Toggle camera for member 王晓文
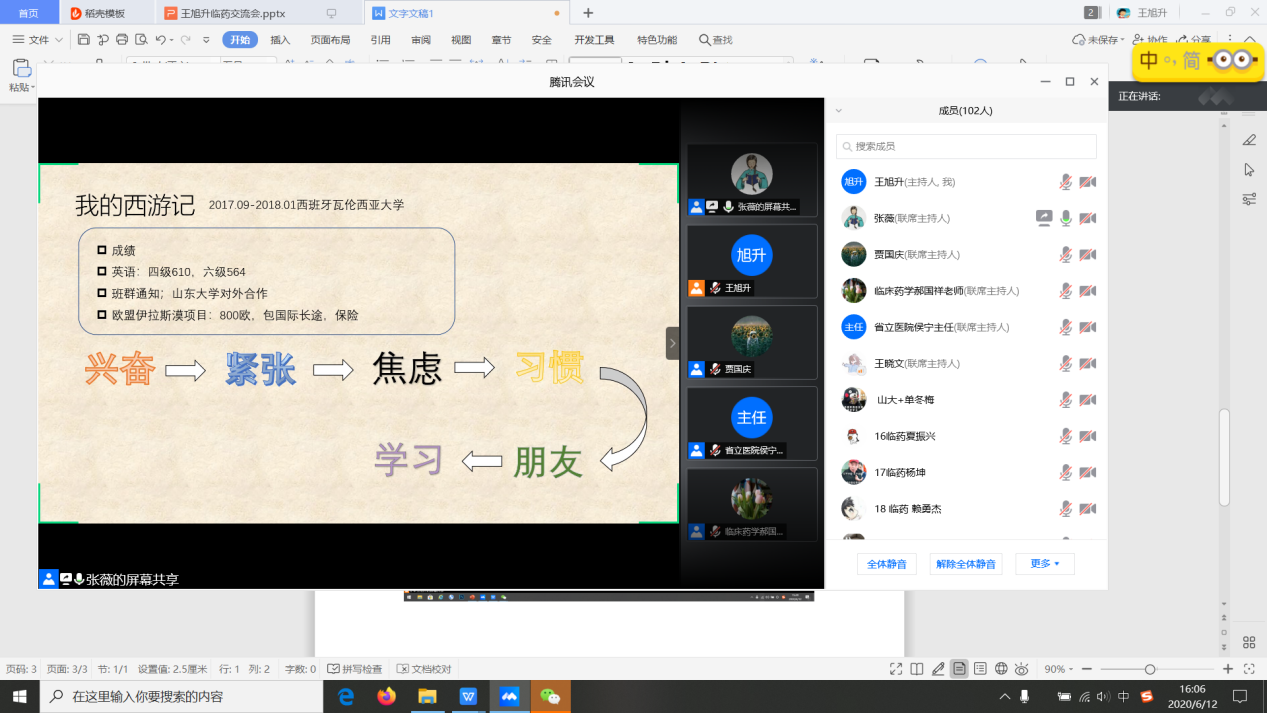 (x=1088, y=363)
